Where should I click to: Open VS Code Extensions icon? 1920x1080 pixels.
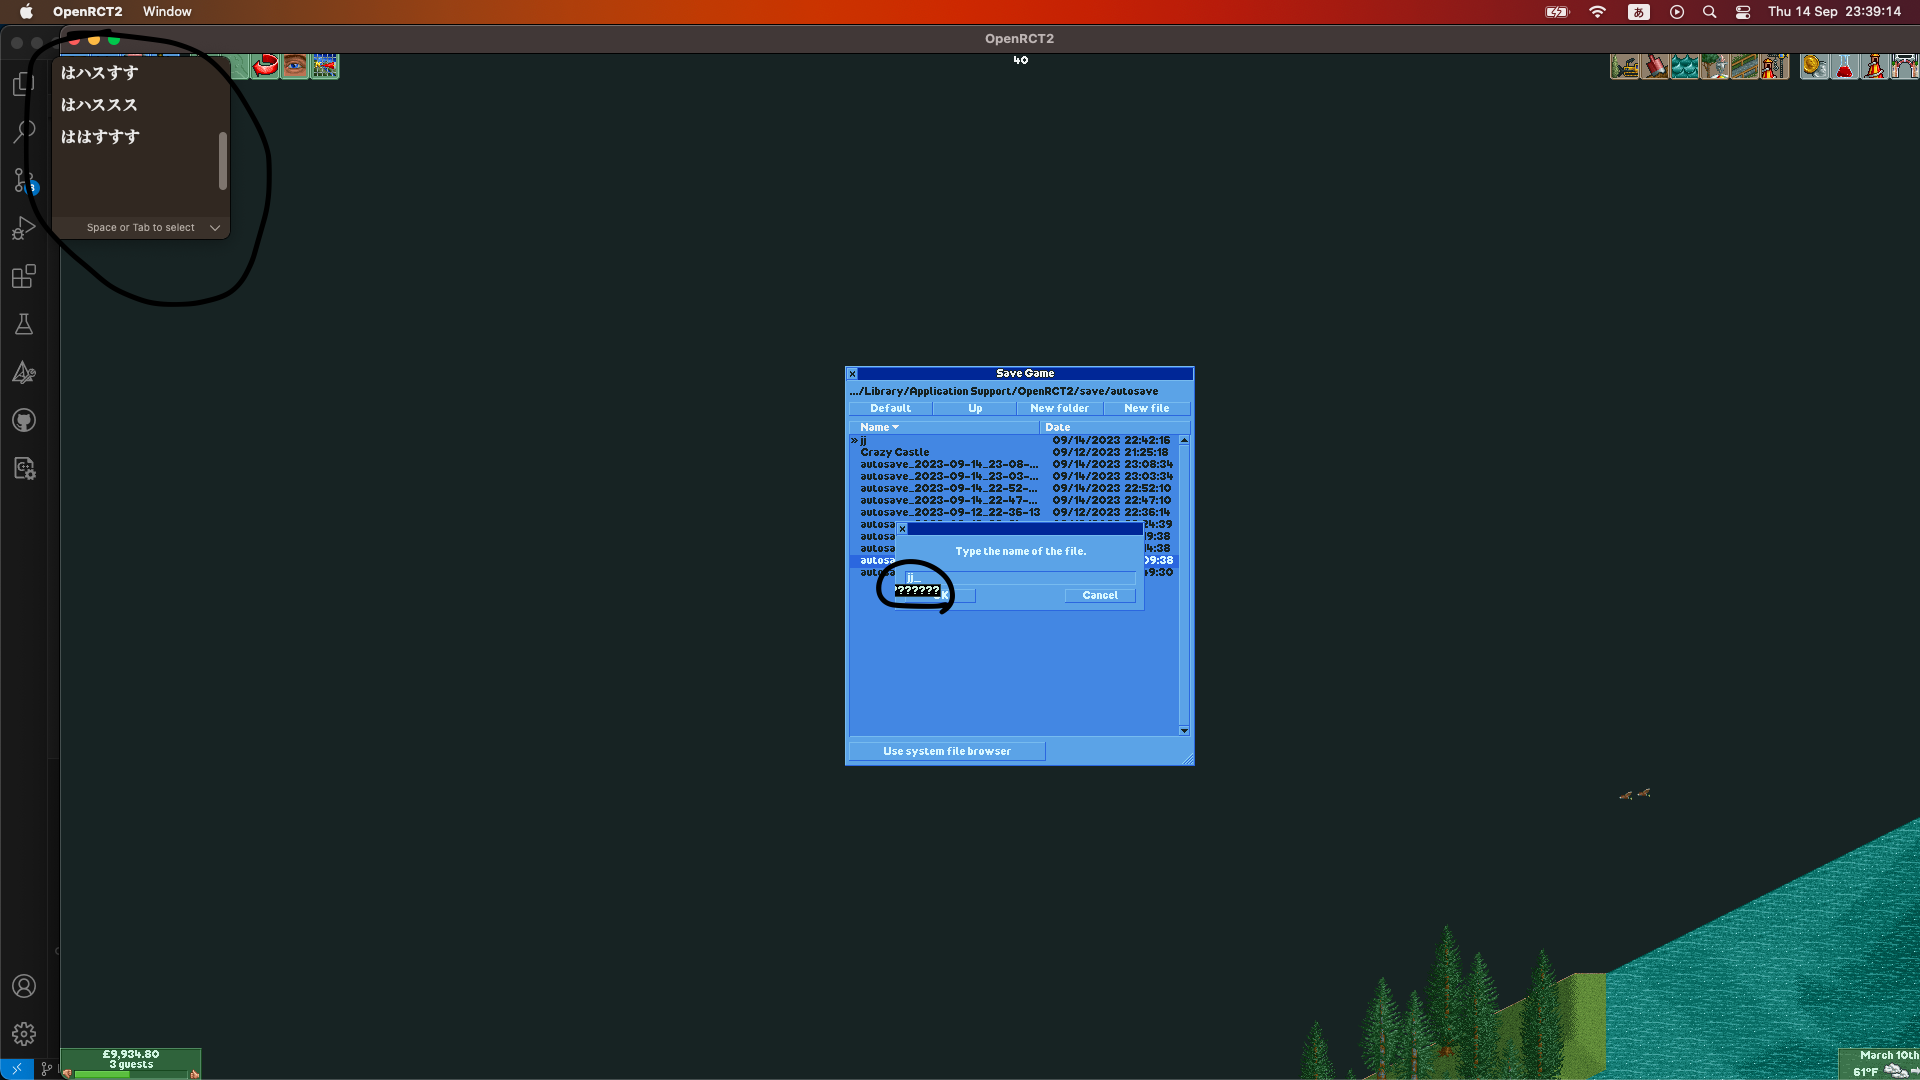point(24,276)
